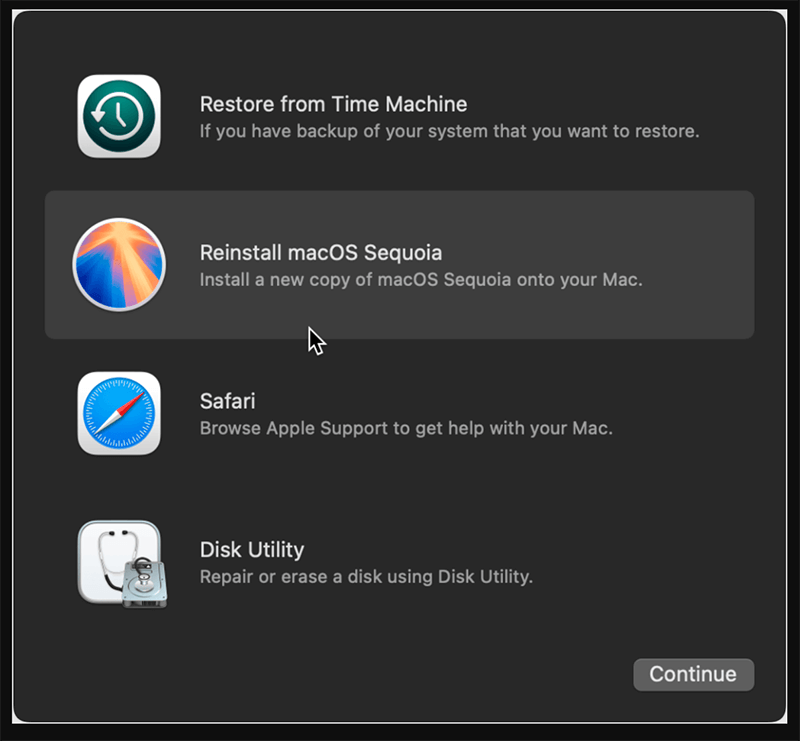Click the Continue button
This screenshot has width=800, height=741.
coord(693,674)
